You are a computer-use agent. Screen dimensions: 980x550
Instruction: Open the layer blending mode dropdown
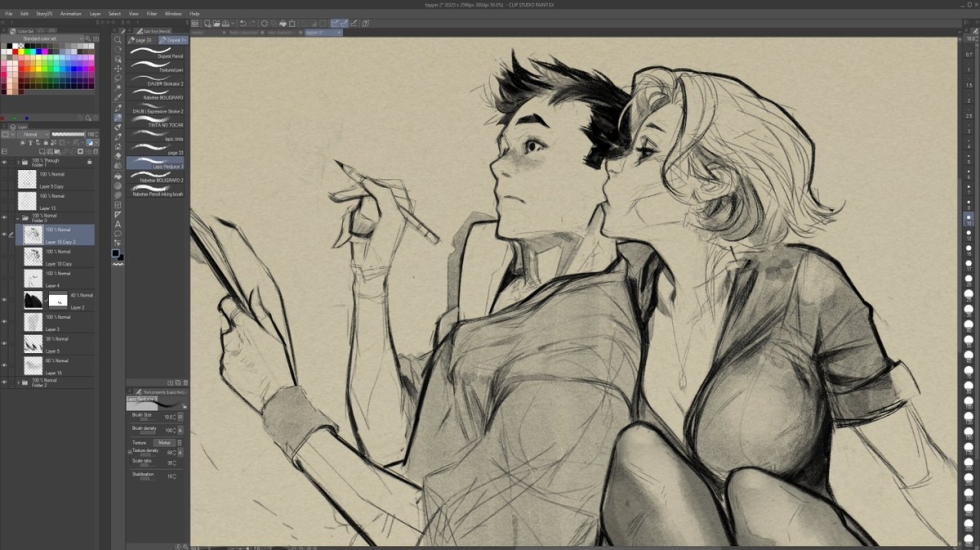click(32, 134)
